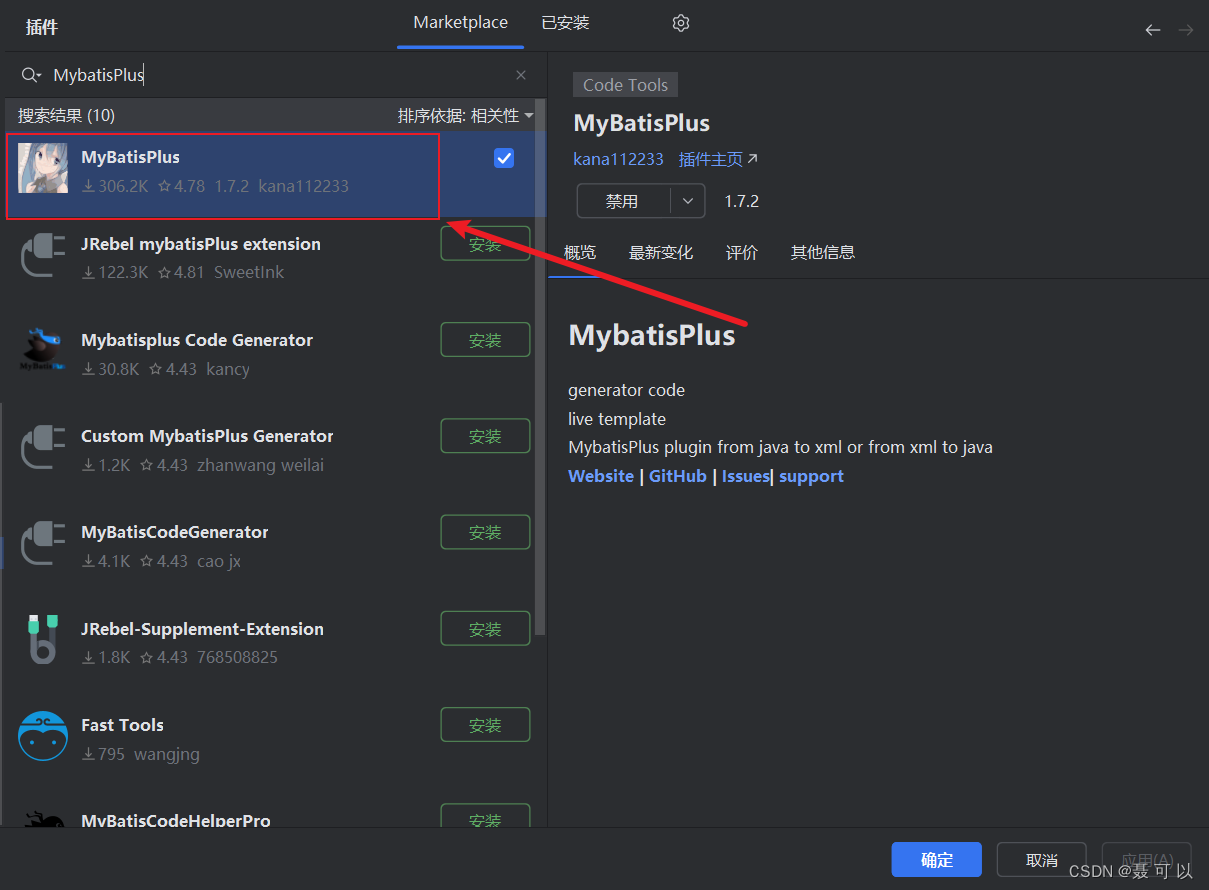
Task: Open the GitHub link
Action: (678, 476)
